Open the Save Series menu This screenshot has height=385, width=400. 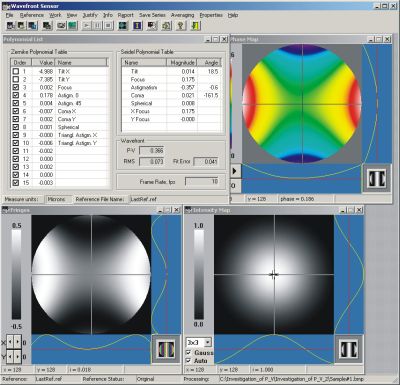pos(152,15)
